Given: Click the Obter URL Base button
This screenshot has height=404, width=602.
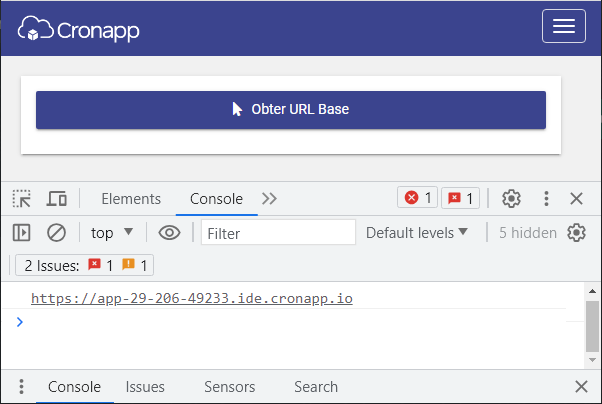Looking at the screenshot, I should [291, 110].
